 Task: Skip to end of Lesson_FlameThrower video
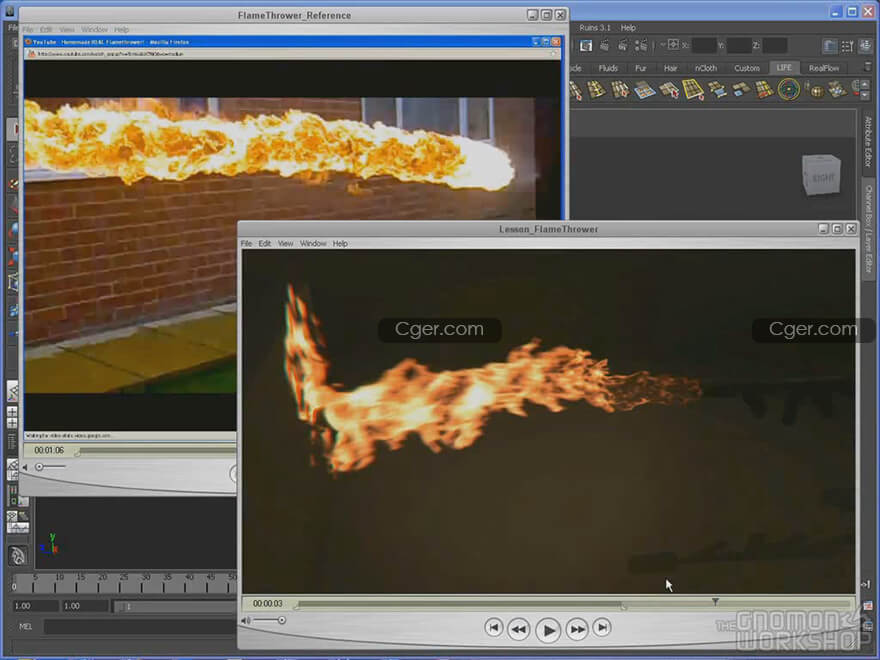coord(602,627)
